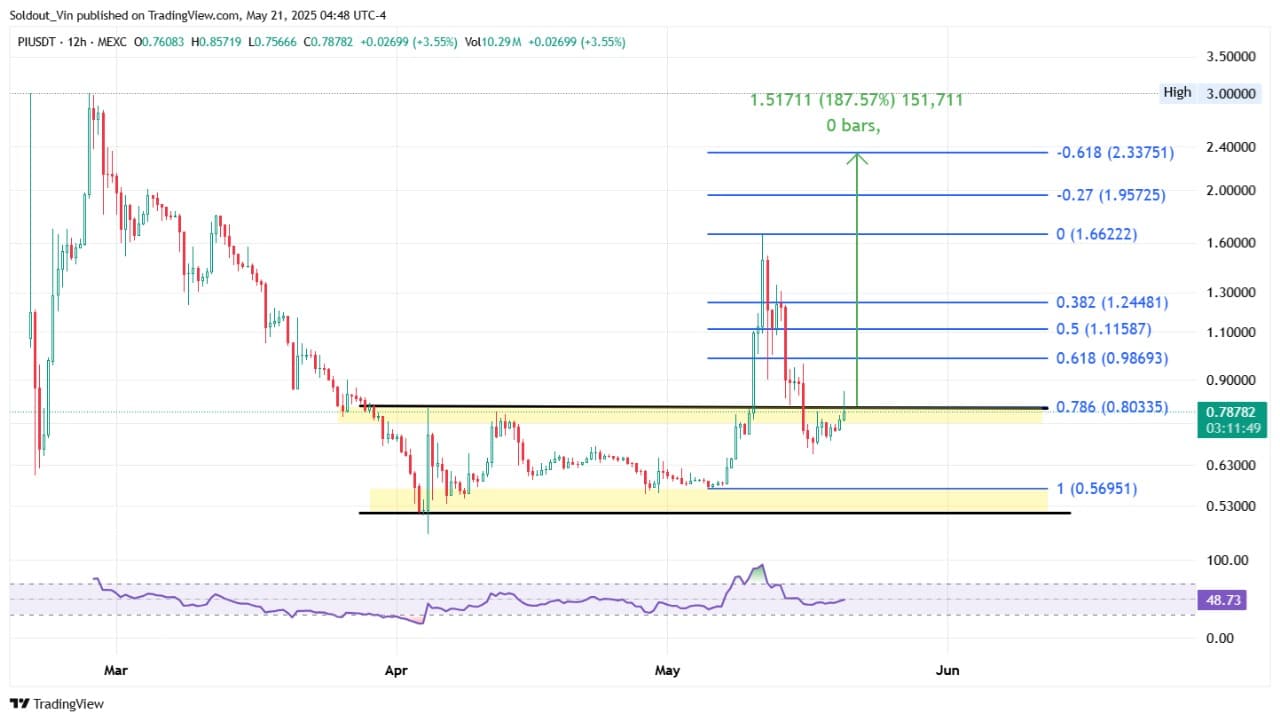Click the Apr date label on time axis

click(398, 670)
